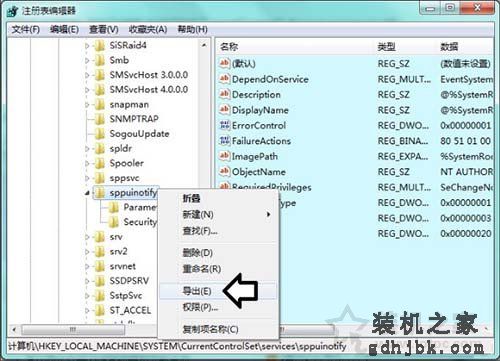Select the DisplayName value name

pyautogui.click(x=260, y=110)
